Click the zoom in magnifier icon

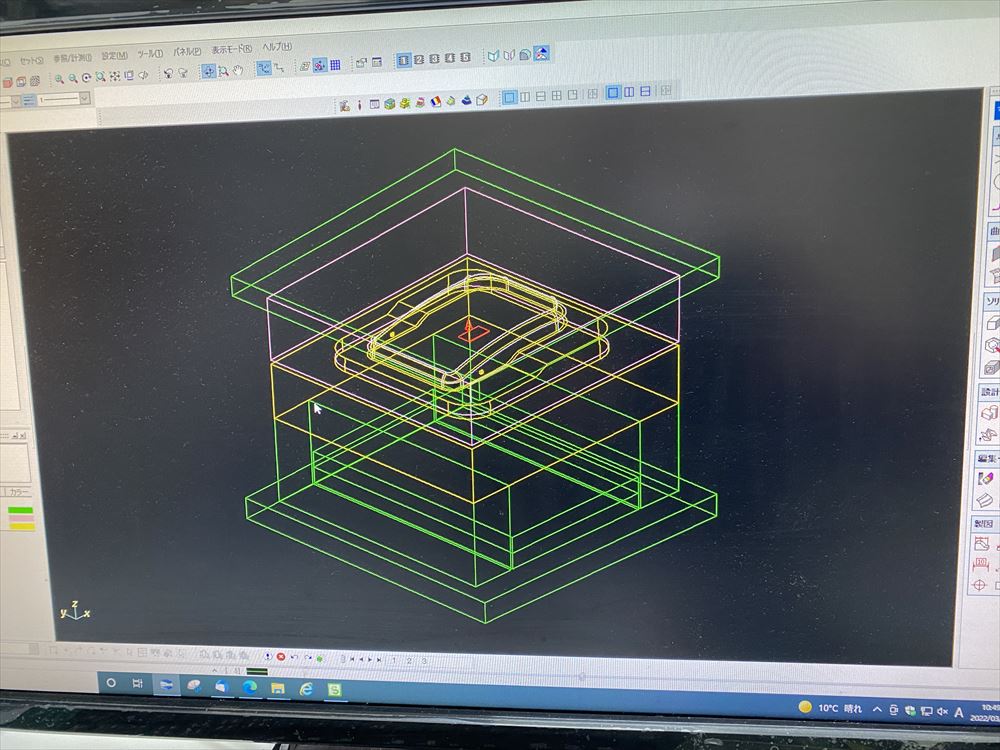[x=59, y=79]
